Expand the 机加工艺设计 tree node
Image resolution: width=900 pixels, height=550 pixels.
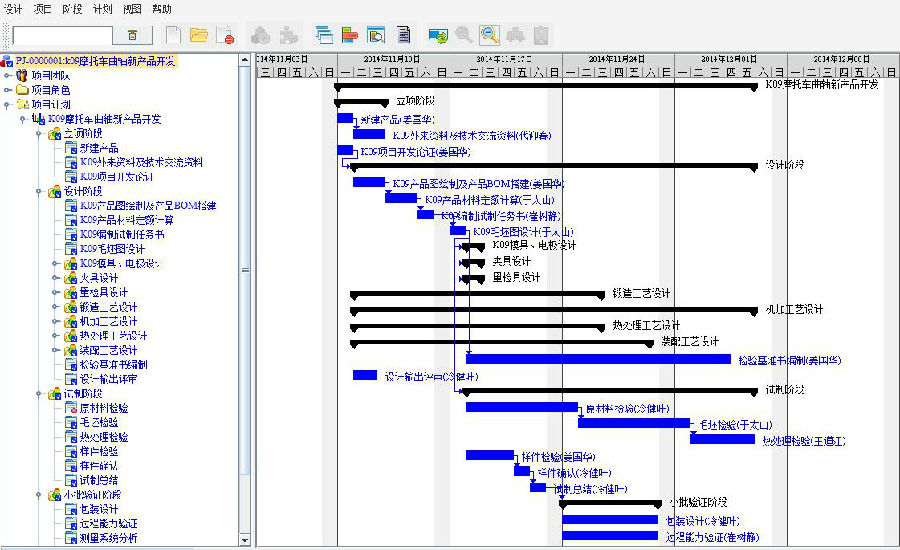point(56,322)
